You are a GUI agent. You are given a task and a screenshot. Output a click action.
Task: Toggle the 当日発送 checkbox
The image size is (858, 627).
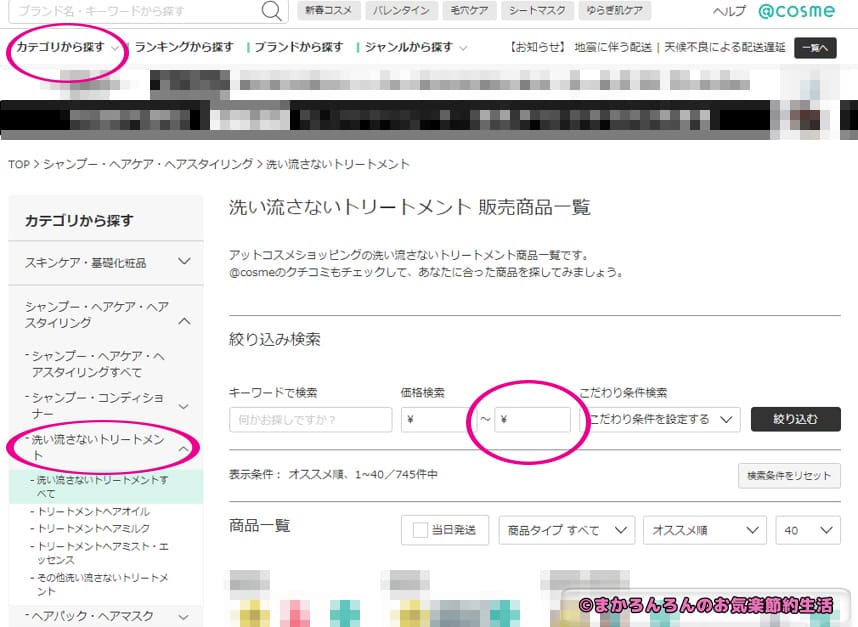(x=420, y=530)
